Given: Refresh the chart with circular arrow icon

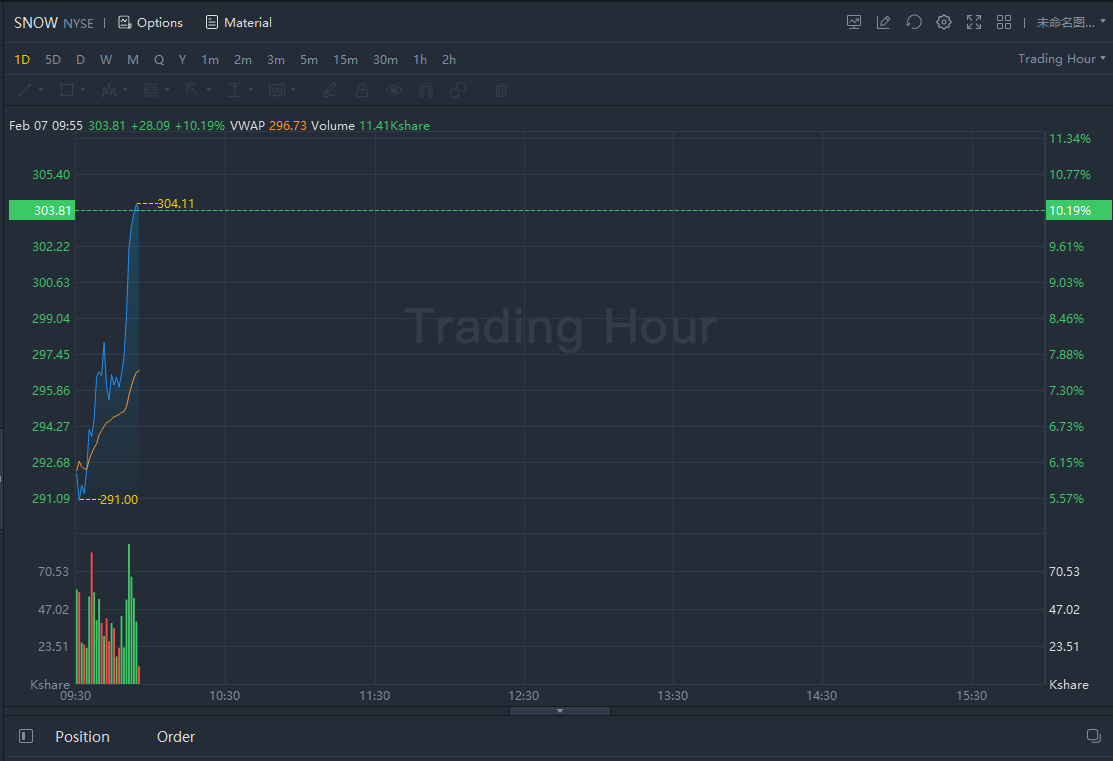Looking at the screenshot, I should click(914, 23).
